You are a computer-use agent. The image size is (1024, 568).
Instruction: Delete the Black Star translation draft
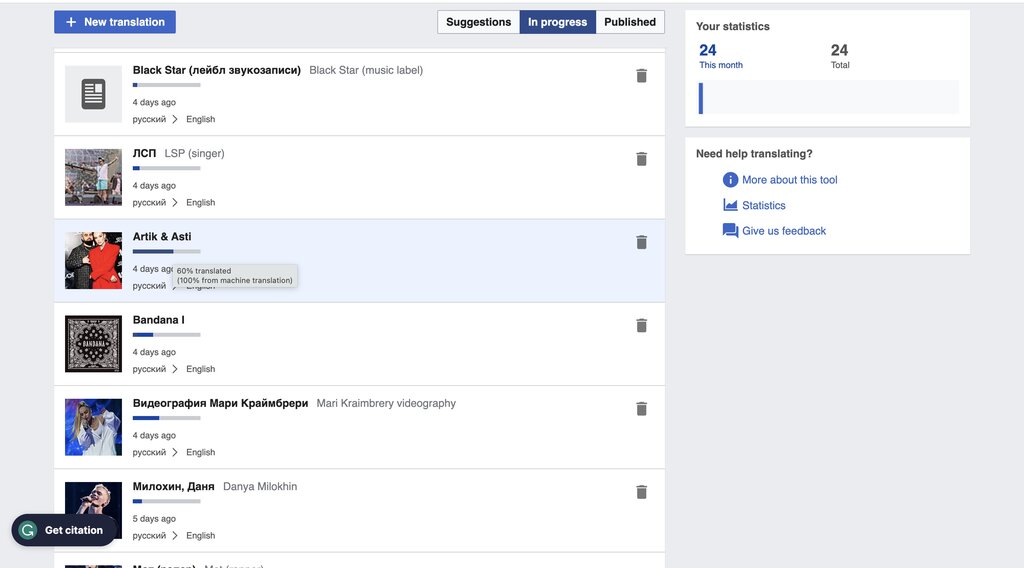point(641,76)
